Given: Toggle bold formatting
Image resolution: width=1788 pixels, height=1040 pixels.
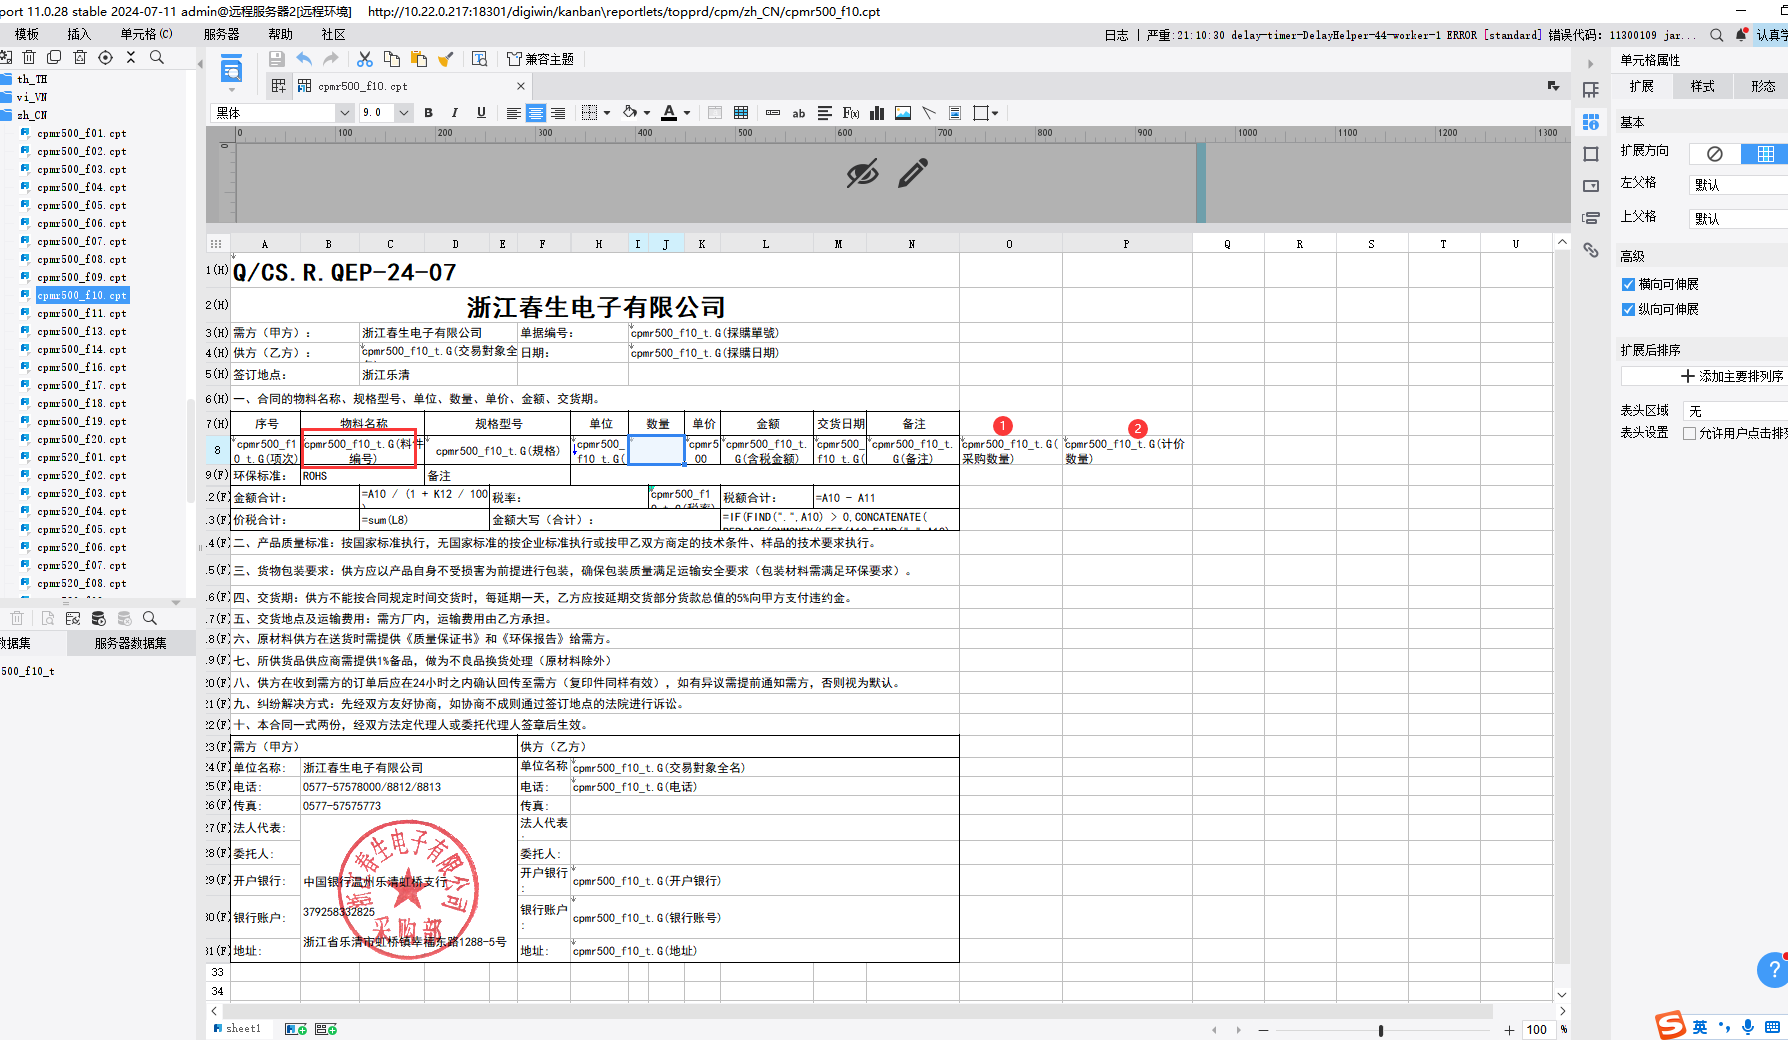Looking at the screenshot, I should 429,113.
